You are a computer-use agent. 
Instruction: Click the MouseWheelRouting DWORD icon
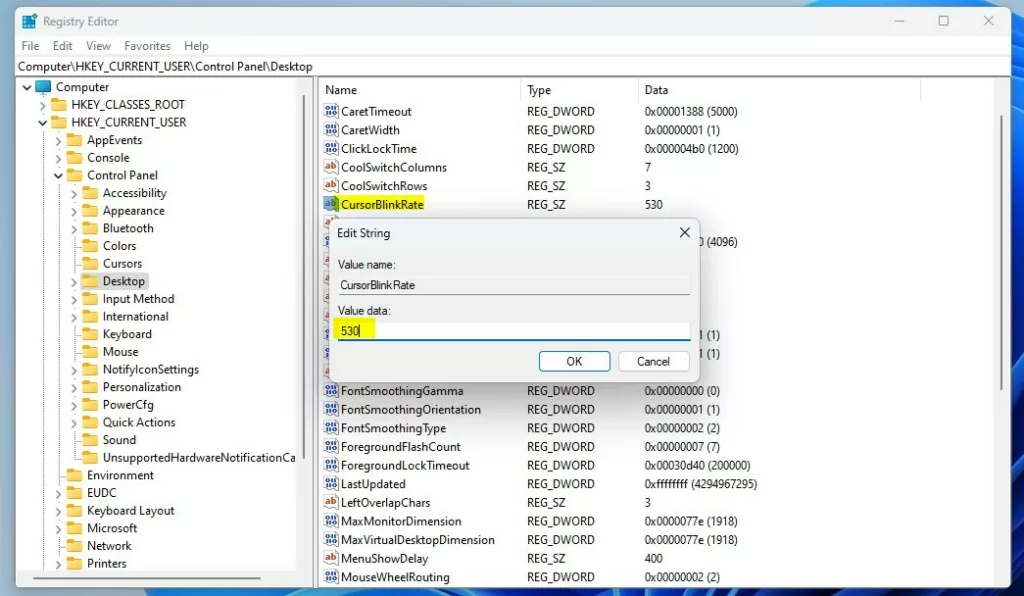(x=331, y=576)
